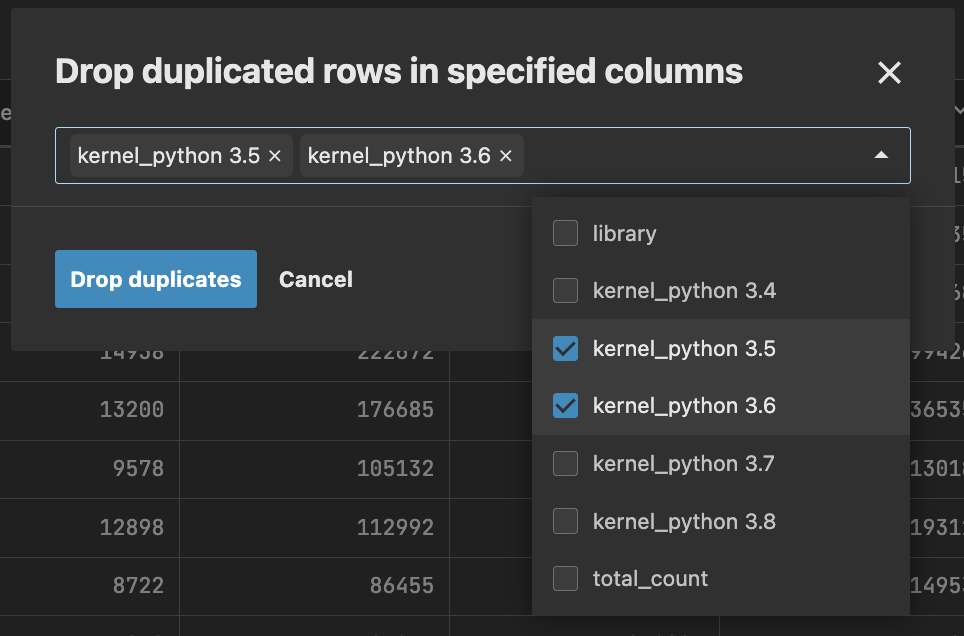This screenshot has width=964, height=636.
Task: Select the kernel_python 3.5 chip label
Action: 168,156
